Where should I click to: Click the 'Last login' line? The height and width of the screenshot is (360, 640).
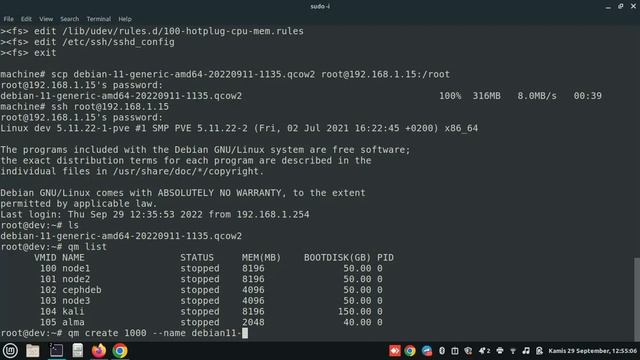[x=155, y=214]
